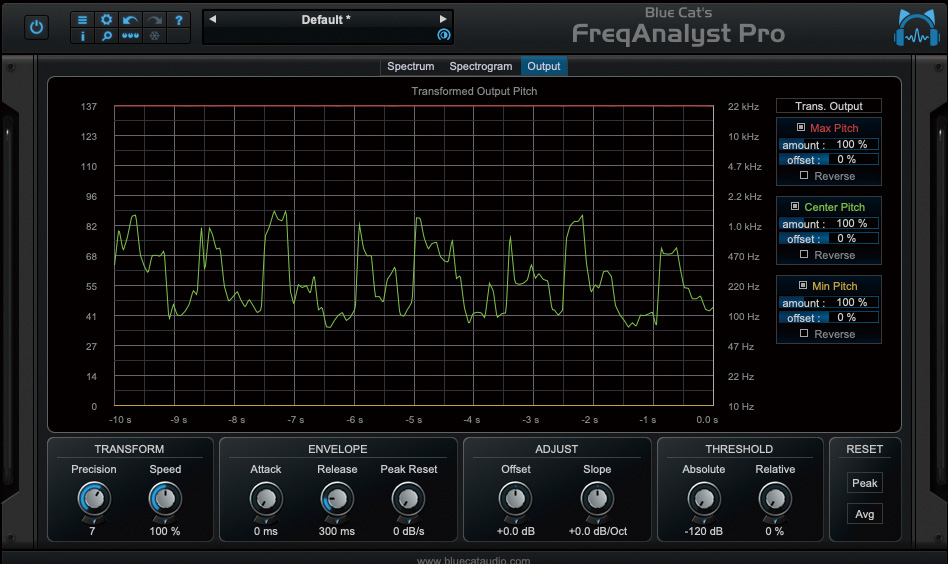This screenshot has width=948, height=564.
Task: Click the Reset Peak button
Action: point(865,483)
